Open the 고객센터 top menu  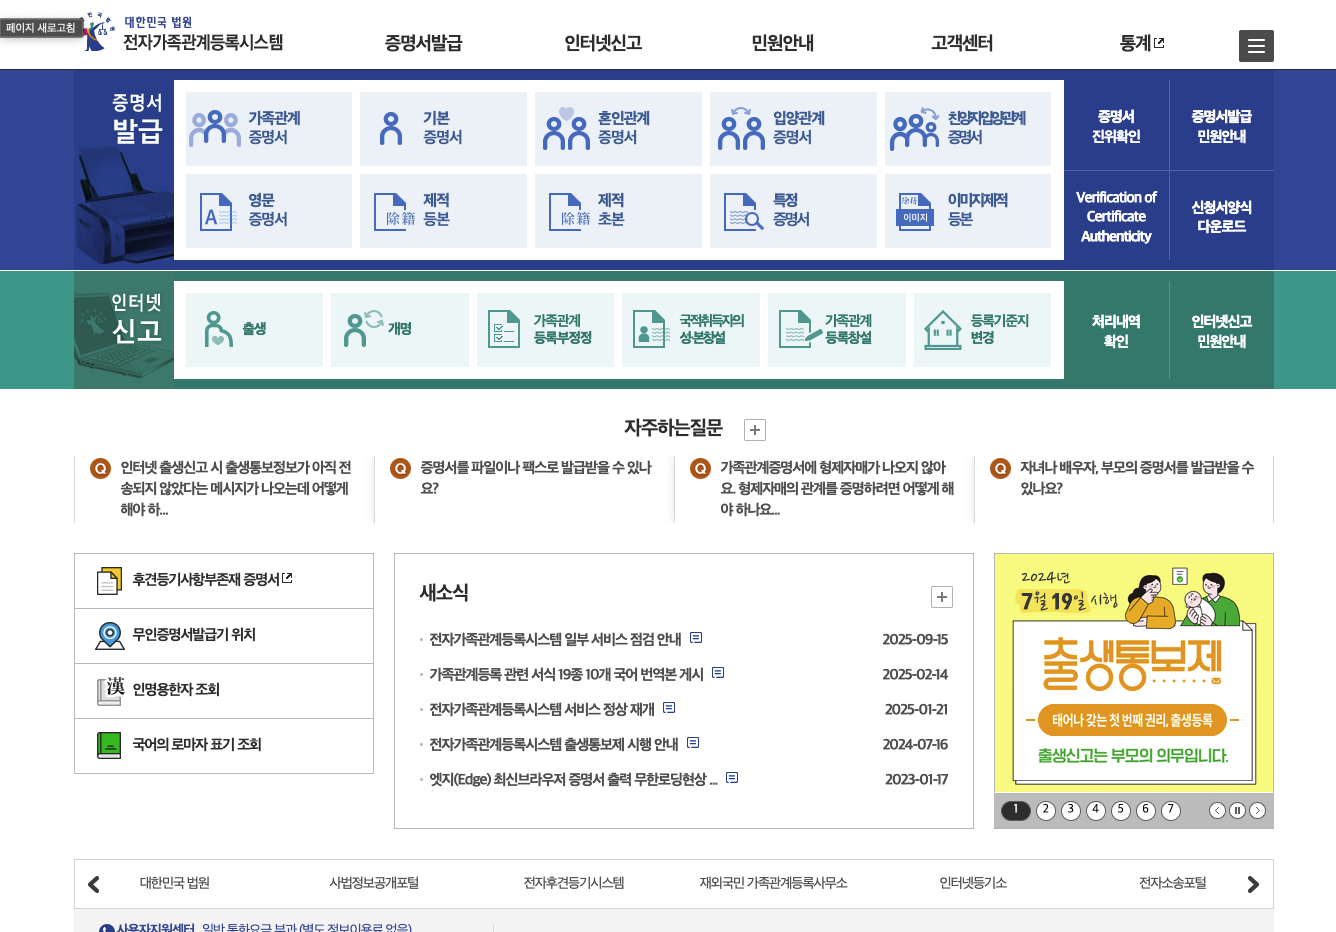coord(962,43)
